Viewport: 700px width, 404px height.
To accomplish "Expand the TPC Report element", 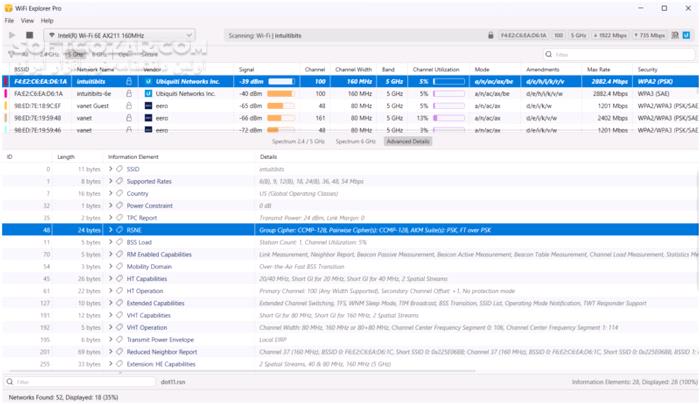I will pos(110,218).
